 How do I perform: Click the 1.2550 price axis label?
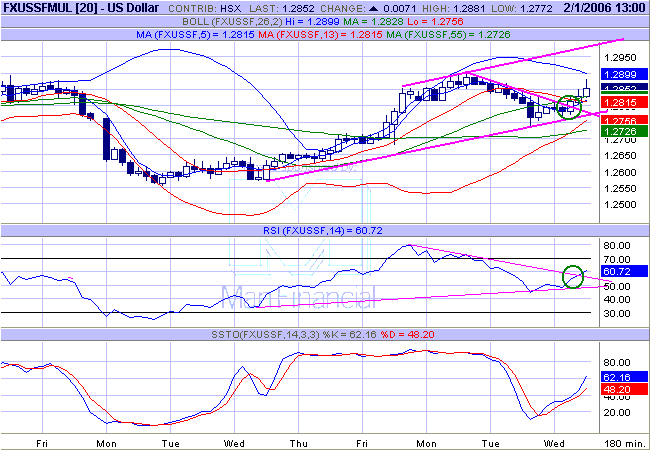click(x=620, y=189)
